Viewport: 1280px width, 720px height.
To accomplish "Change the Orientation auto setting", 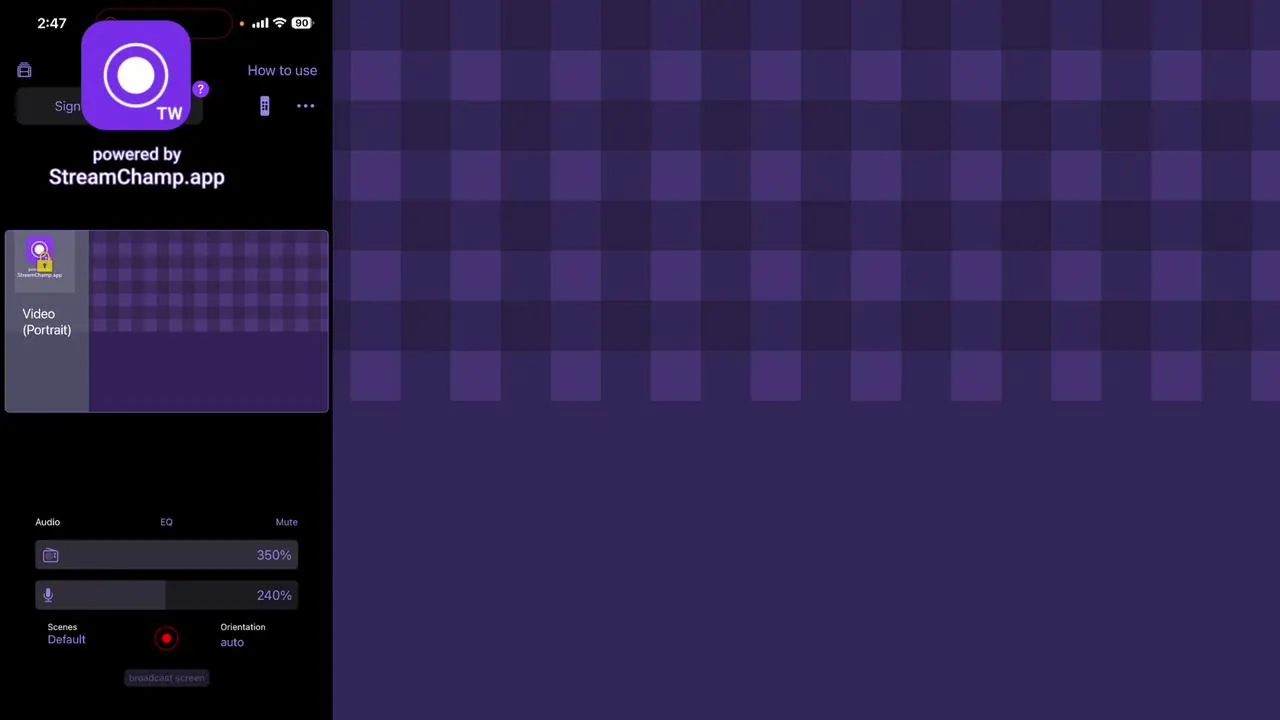I will click(243, 635).
